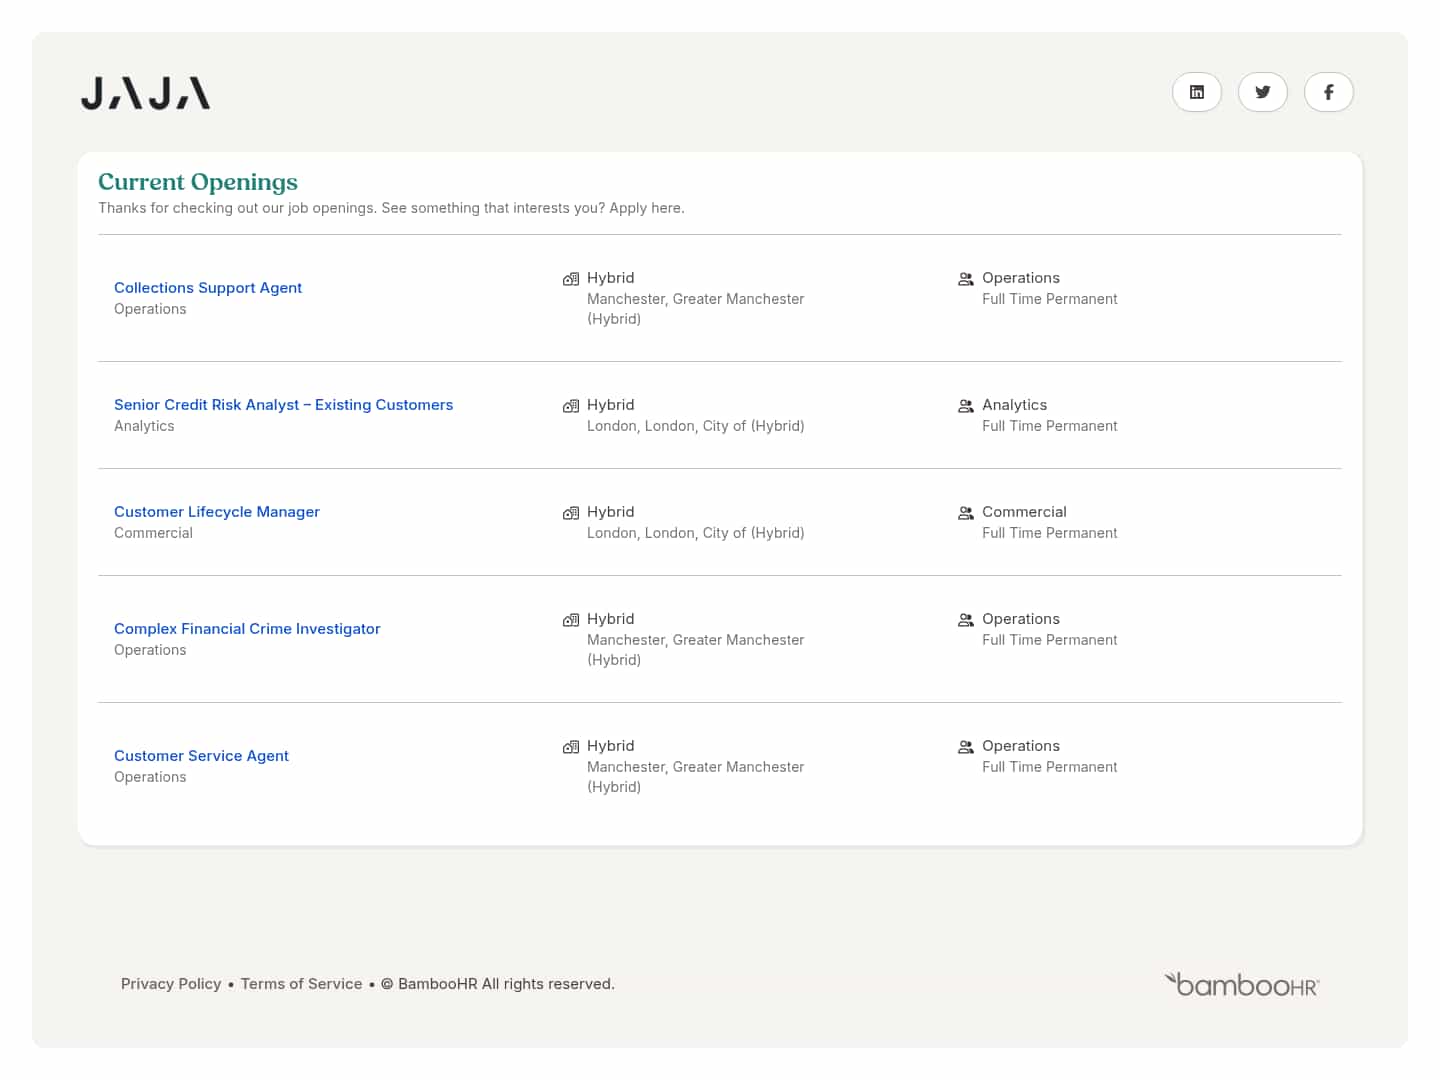
Task: Open the Collections Support Agent job
Action: coord(208,288)
